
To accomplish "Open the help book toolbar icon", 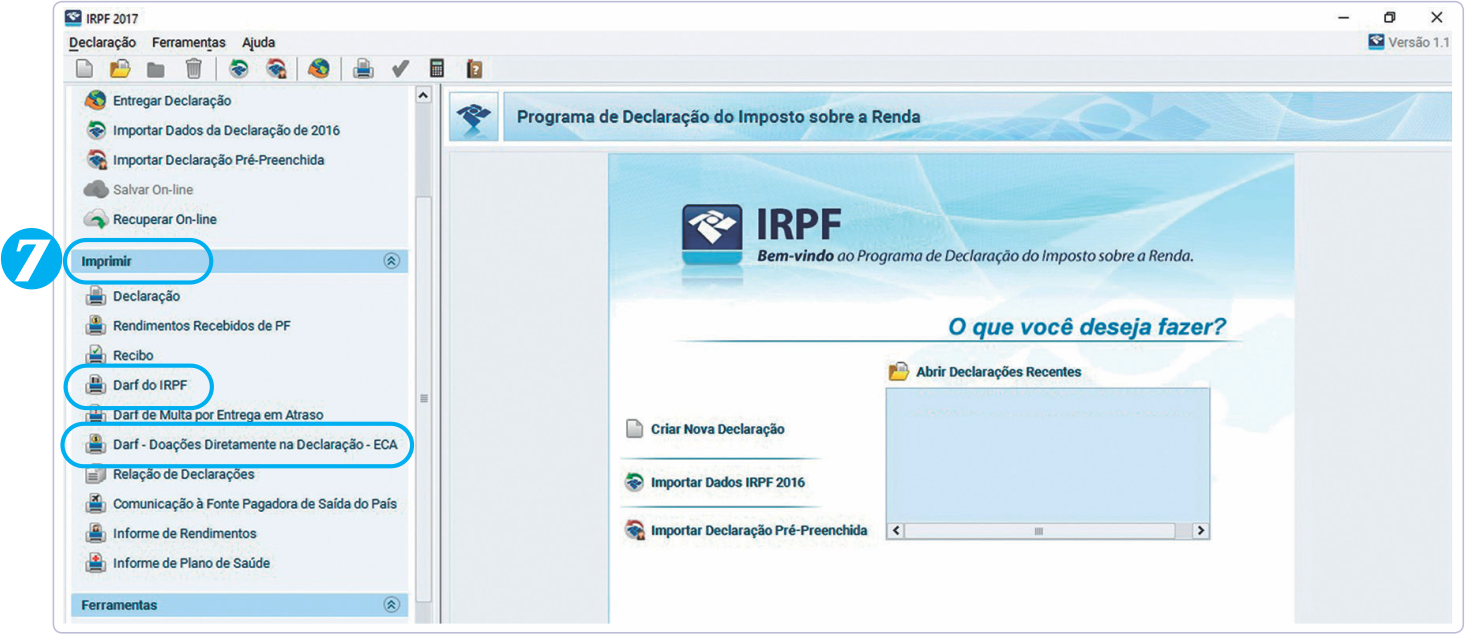I will [475, 69].
